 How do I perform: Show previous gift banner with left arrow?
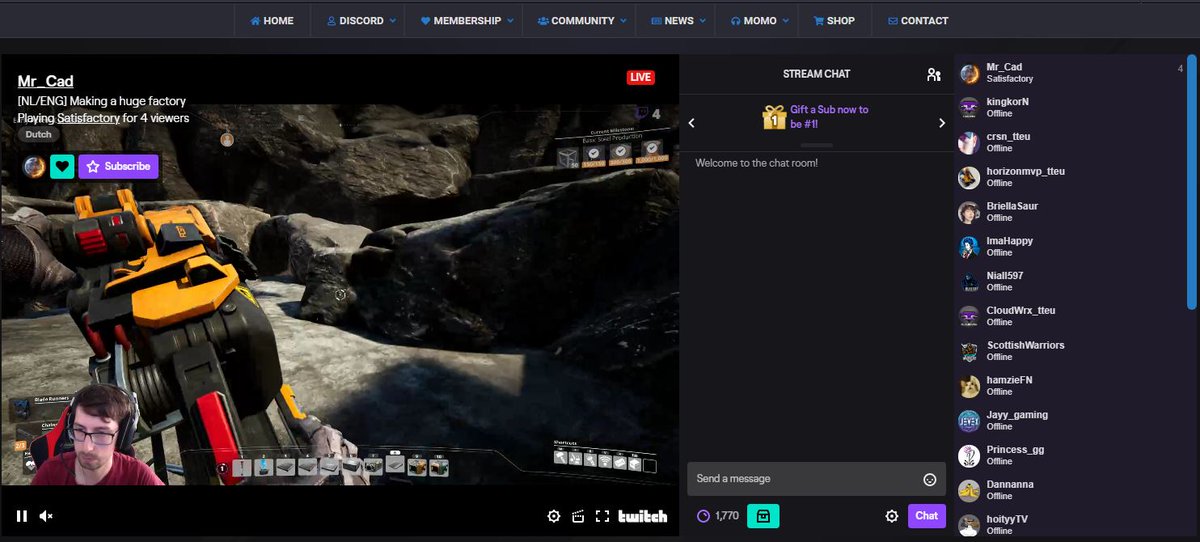coord(691,123)
